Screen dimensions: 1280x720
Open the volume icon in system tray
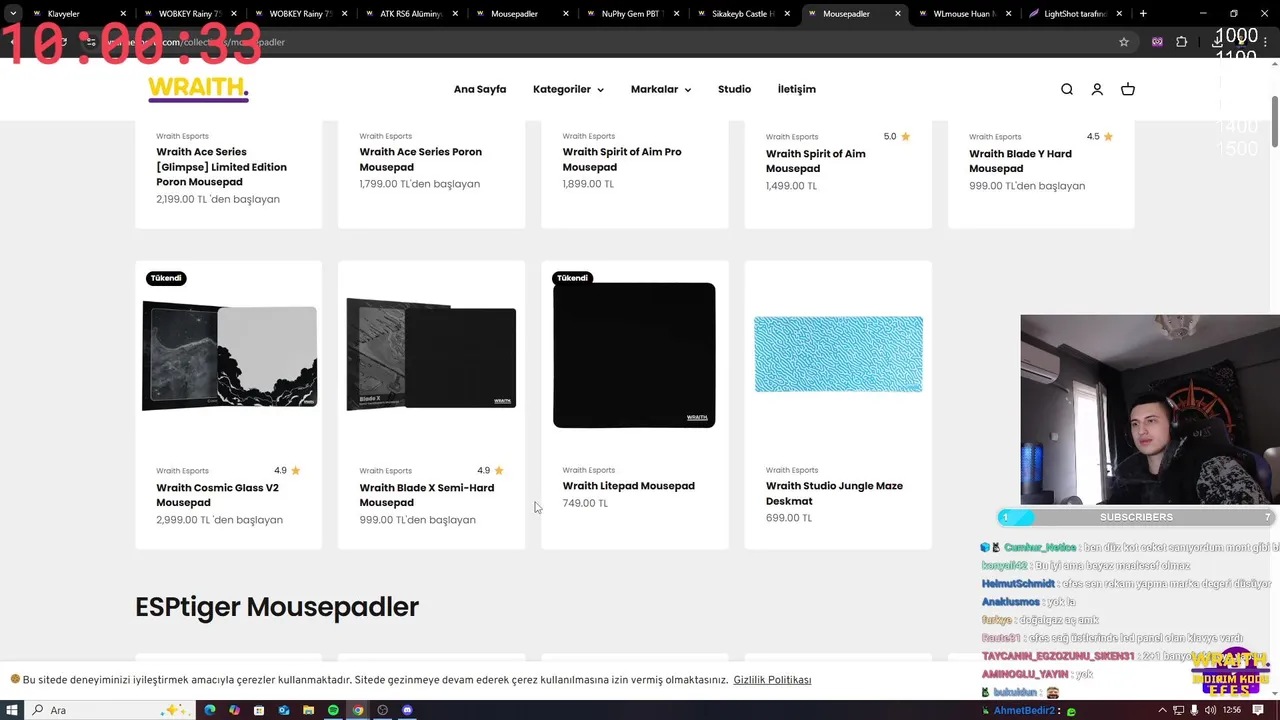pyautogui.click(x=1210, y=710)
